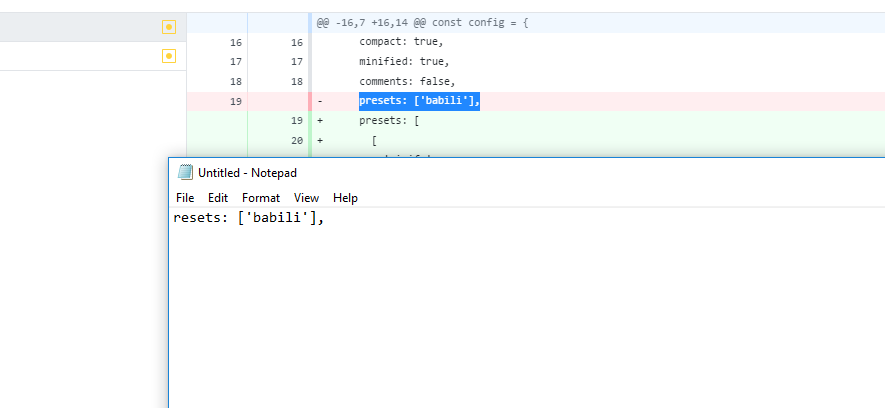The width and height of the screenshot is (885, 408).
Task: Open the File menu in Notepad
Action: click(x=185, y=198)
